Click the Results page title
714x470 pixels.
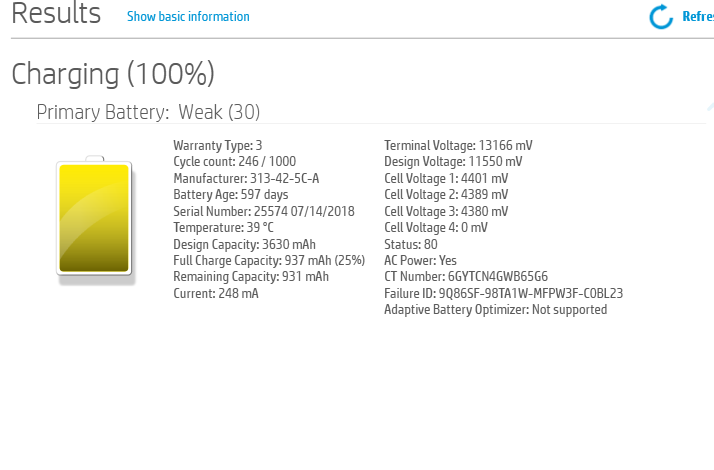[56, 13]
